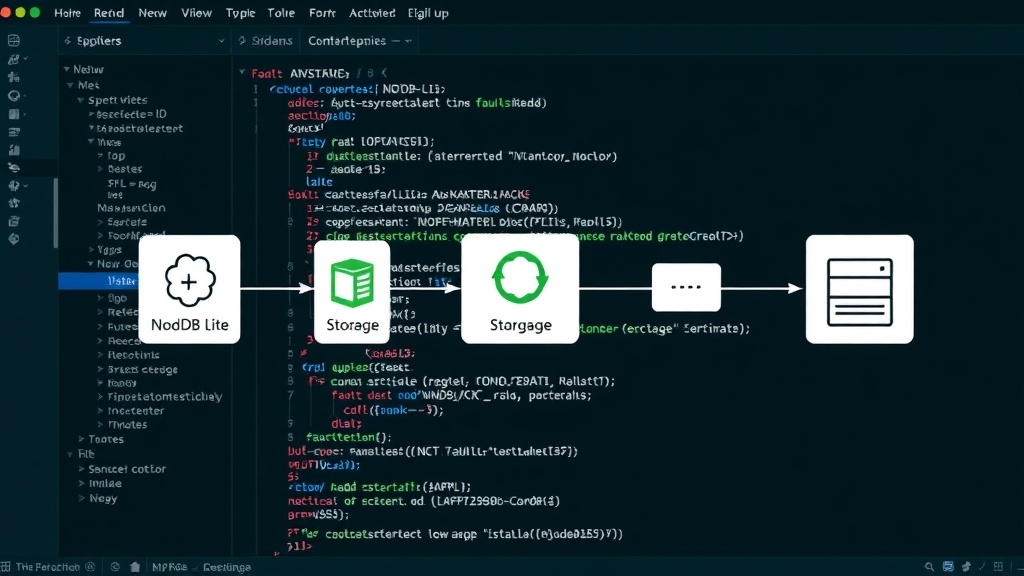Open the Sppliers panel dropdown chevron

click(x=221, y=40)
